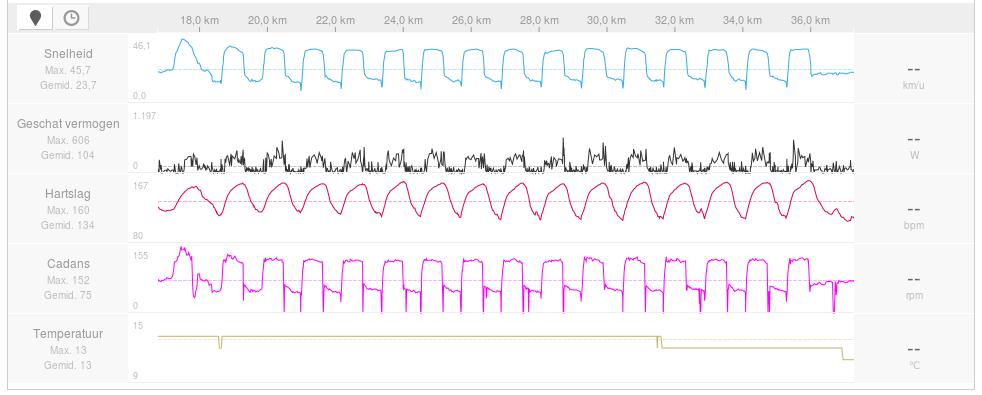Click the 30,0 km axis marker
This screenshot has width=982, height=395.
click(x=607, y=20)
